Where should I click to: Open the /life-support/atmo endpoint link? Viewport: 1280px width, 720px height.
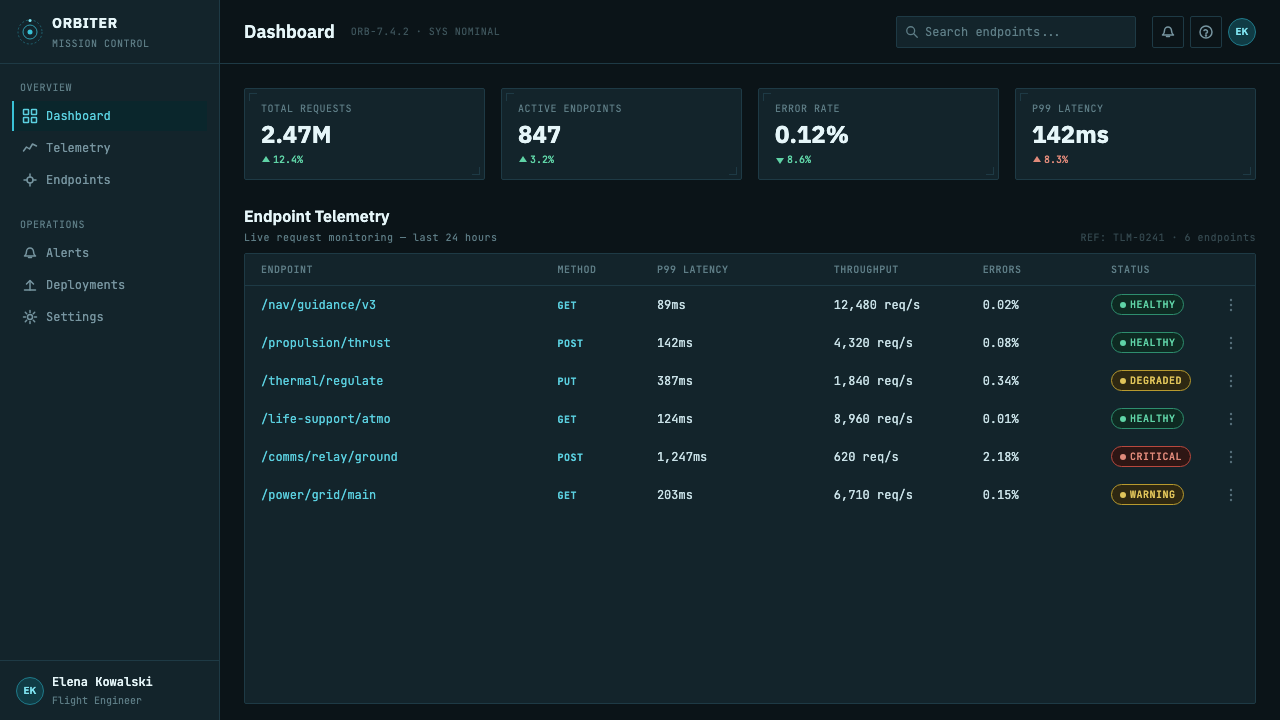click(326, 419)
